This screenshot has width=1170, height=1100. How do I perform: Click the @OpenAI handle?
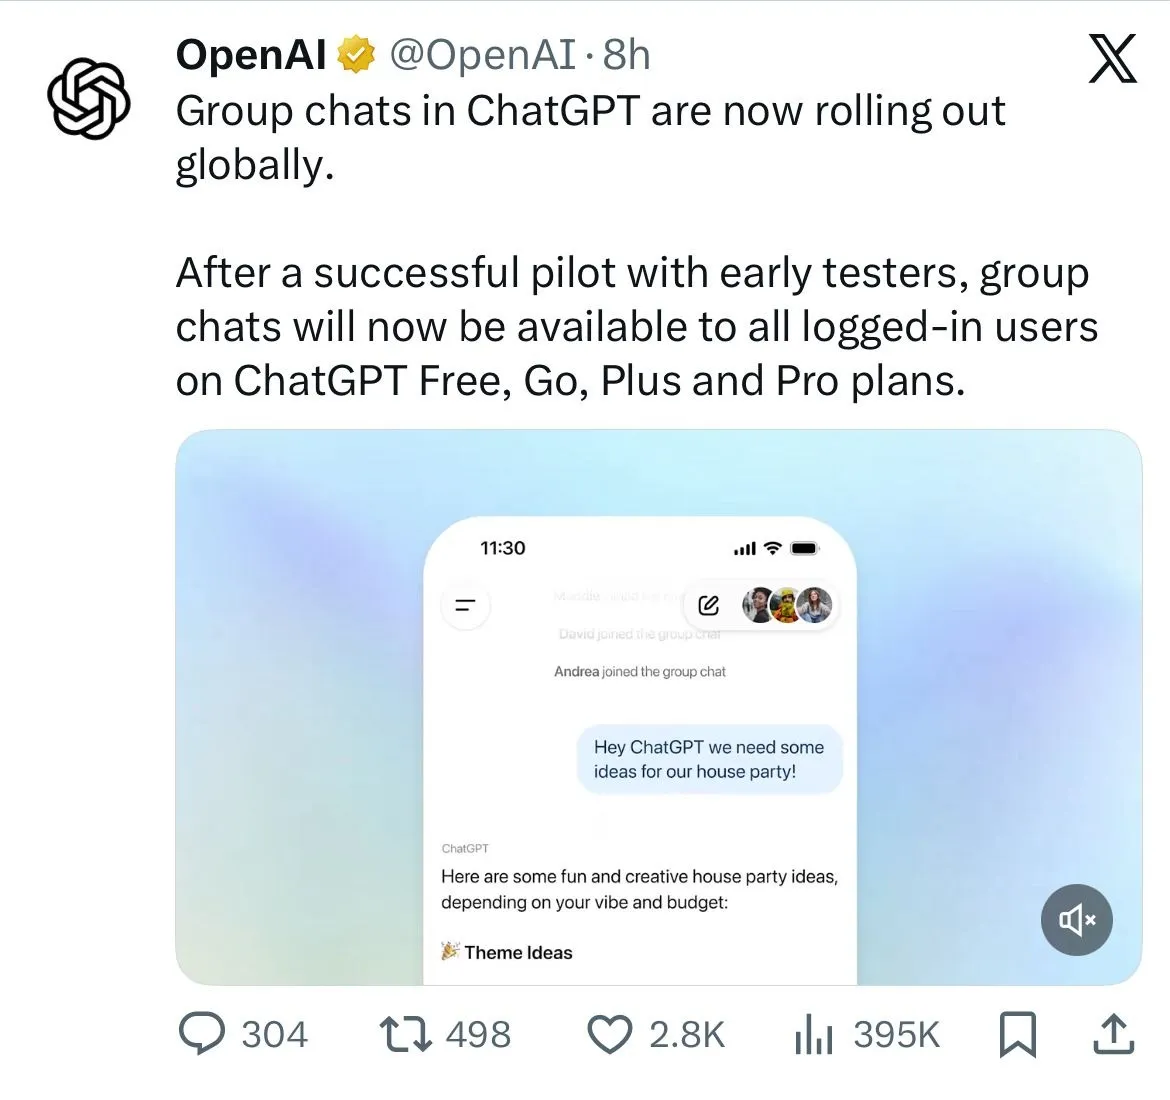482,55
